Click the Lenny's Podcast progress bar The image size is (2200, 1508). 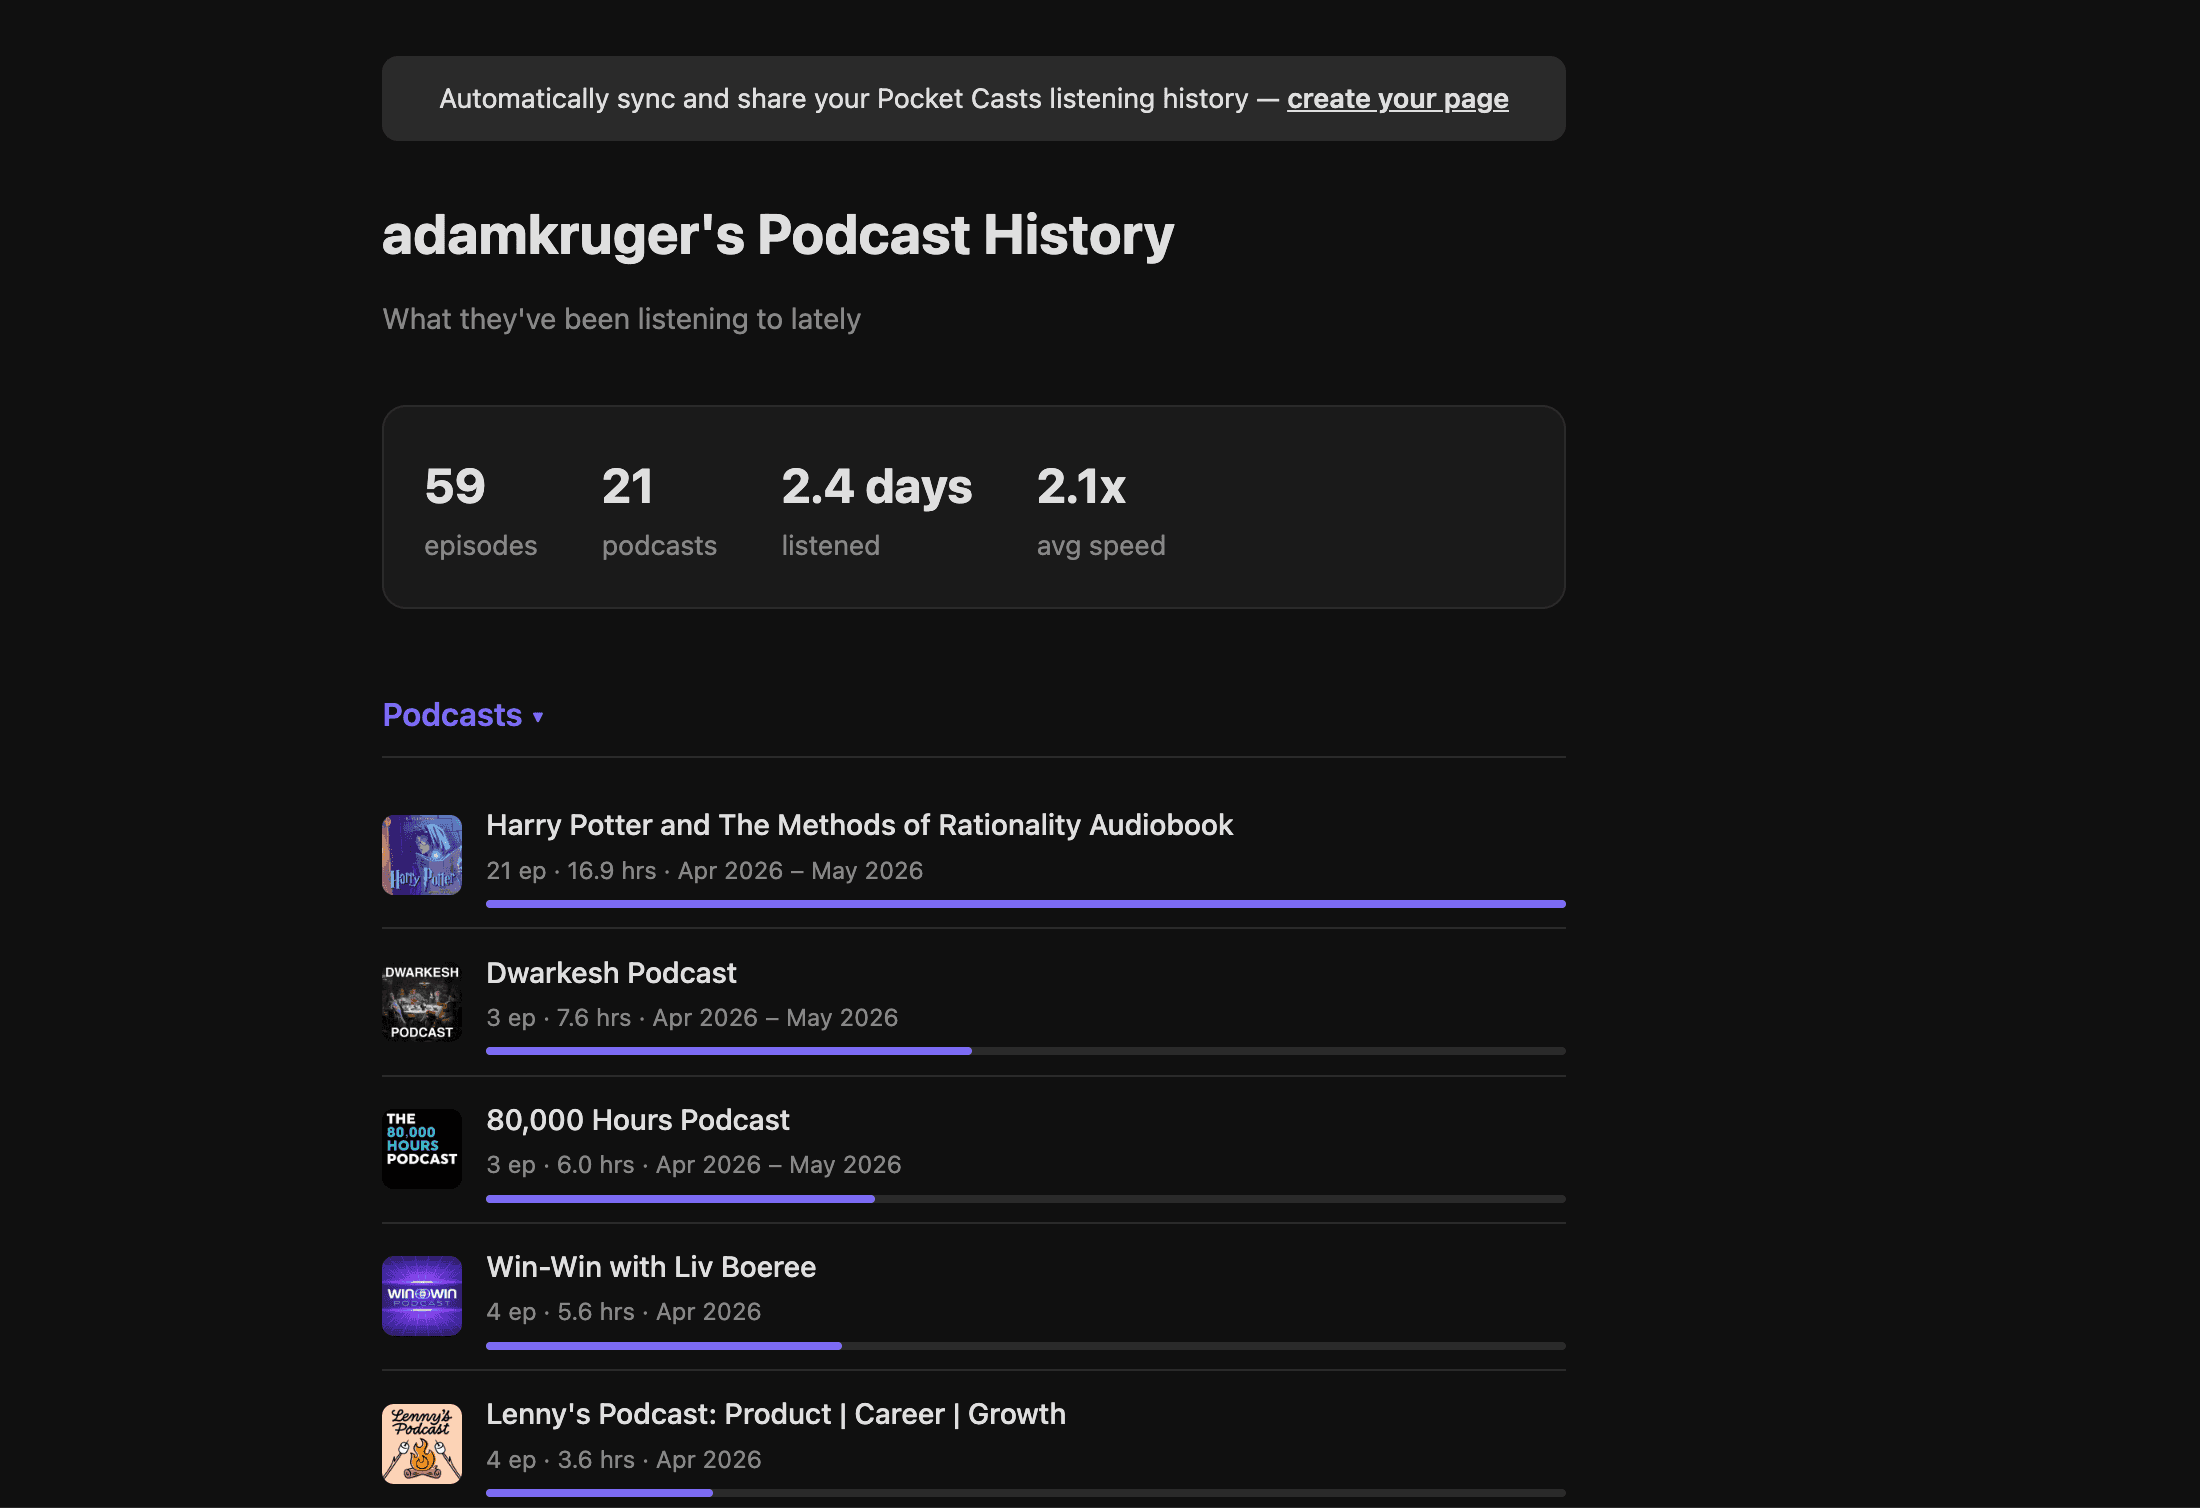[1026, 1493]
